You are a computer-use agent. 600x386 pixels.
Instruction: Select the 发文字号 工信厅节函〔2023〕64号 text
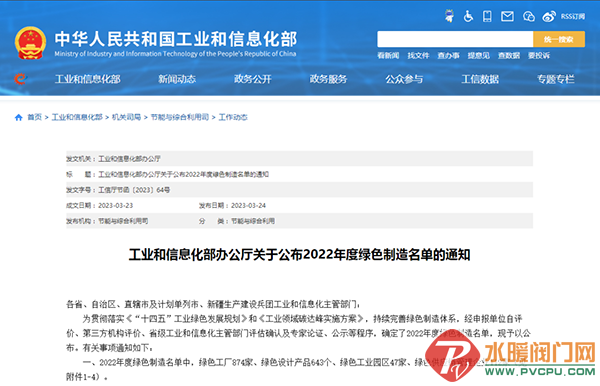(118, 190)
